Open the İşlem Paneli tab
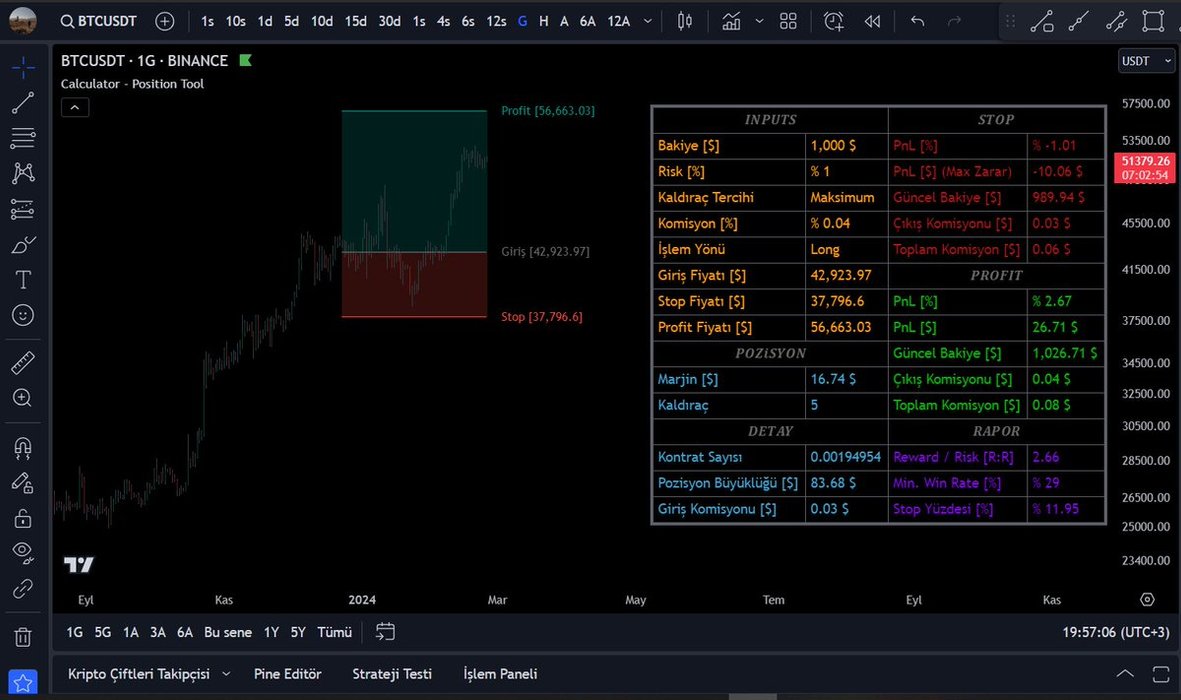Image resolution: width=1181 pixels, height=700 pixels. point(500,674)
